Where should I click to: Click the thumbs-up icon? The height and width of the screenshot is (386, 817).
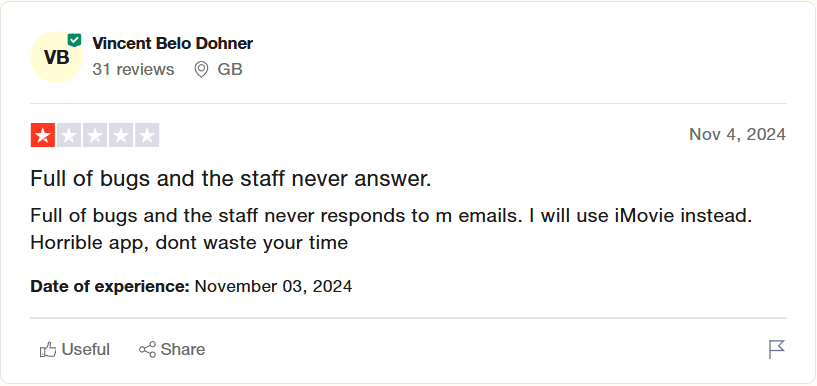[48, 350]
